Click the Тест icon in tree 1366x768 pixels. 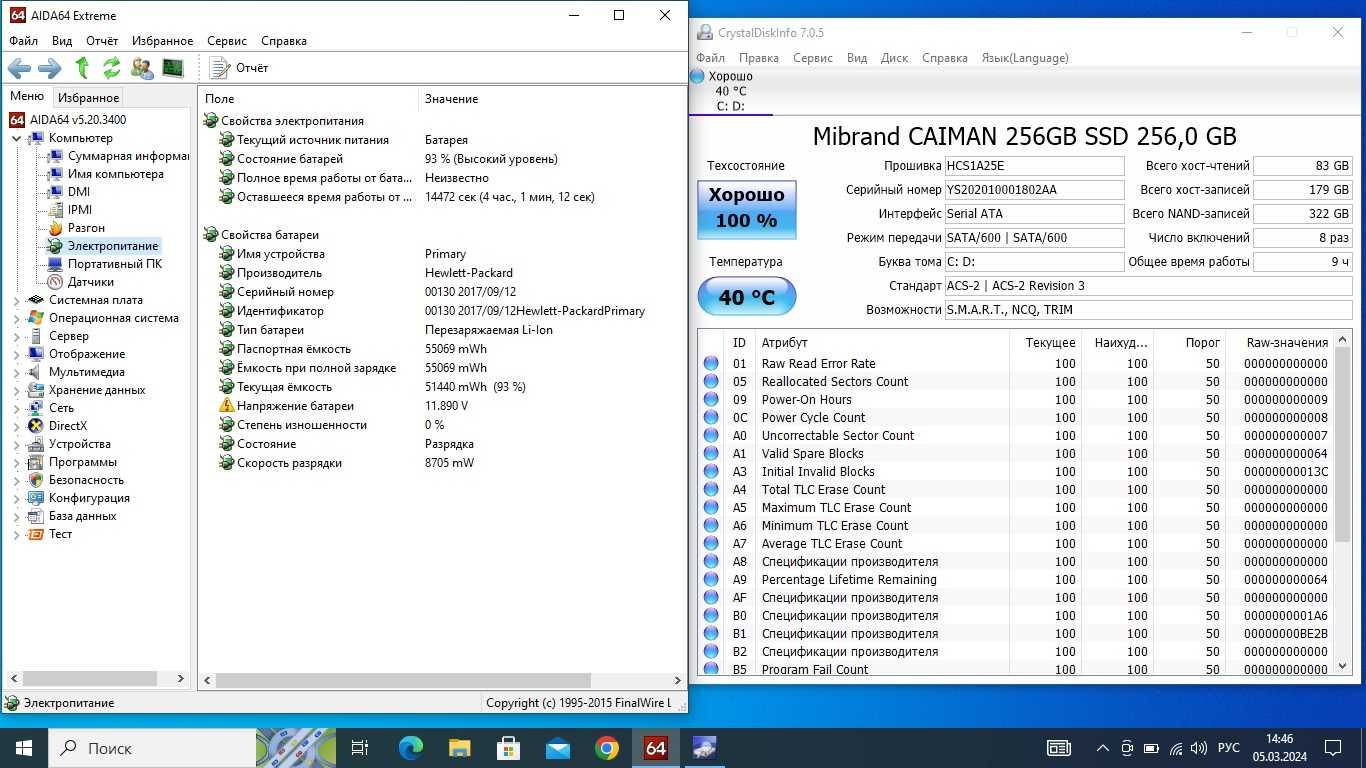click(x=36, y=534)
